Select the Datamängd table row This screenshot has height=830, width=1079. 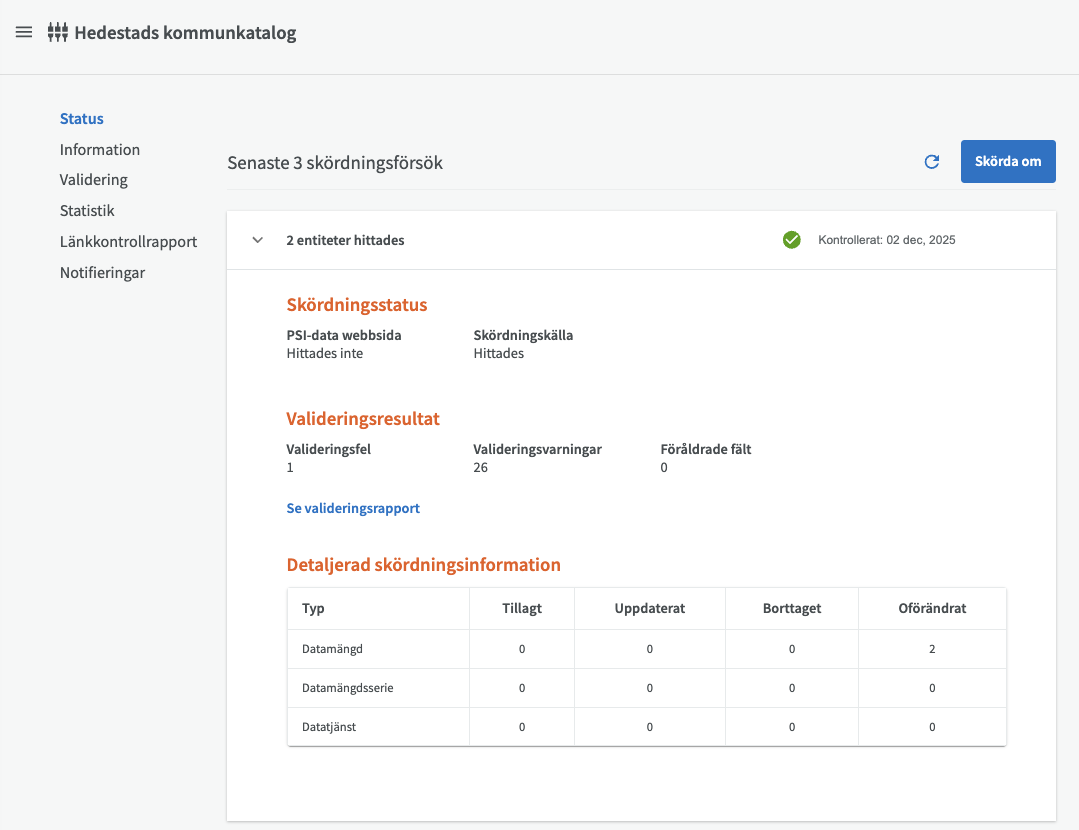pos(332,649)
